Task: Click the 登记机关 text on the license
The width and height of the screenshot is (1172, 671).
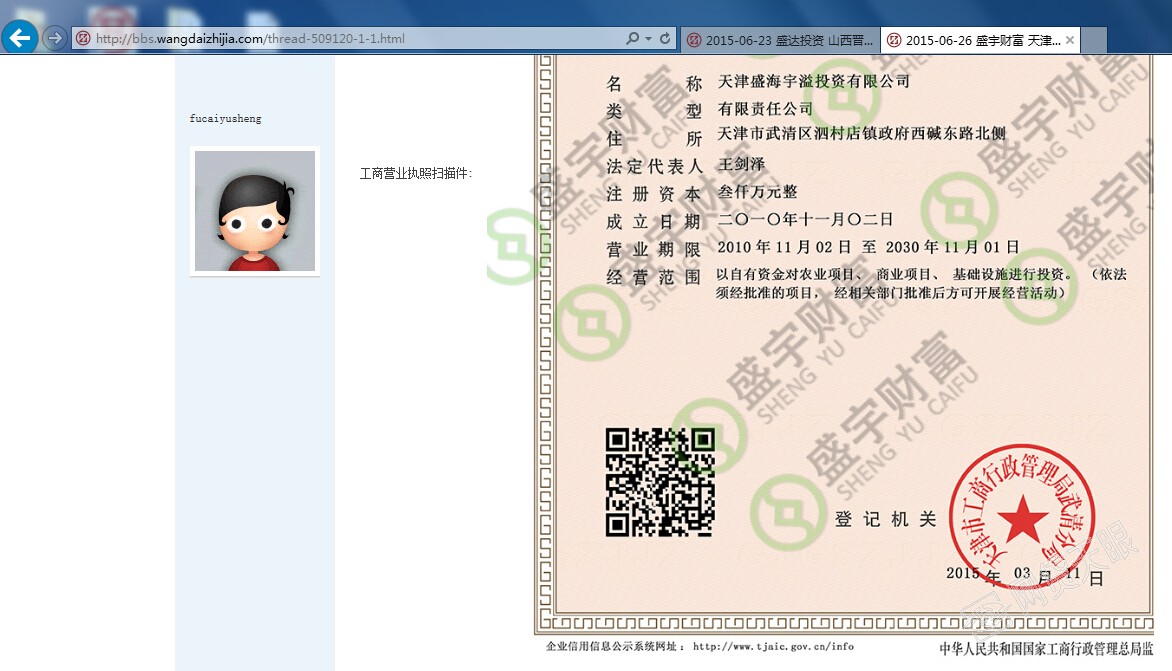Action: [x=886, y=519]
